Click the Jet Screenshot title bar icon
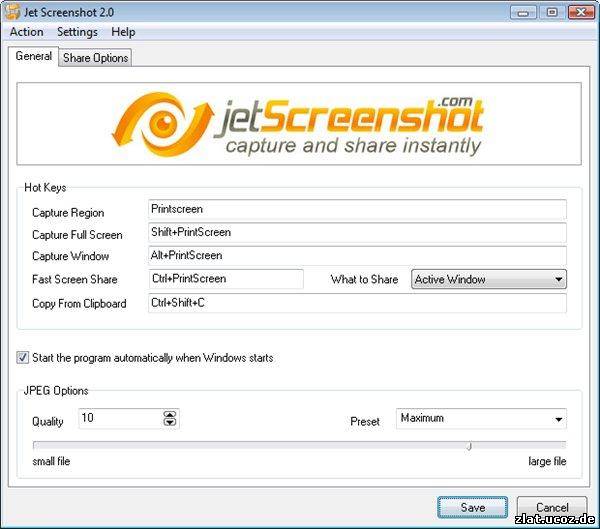600x529 pixels. click(12, 12)
